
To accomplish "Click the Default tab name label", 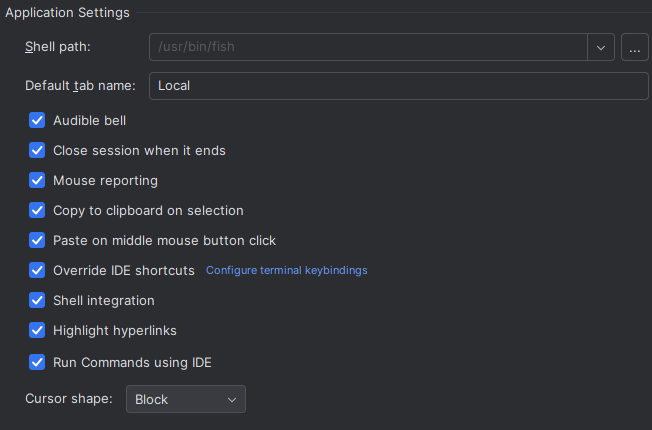I will 80,86.
